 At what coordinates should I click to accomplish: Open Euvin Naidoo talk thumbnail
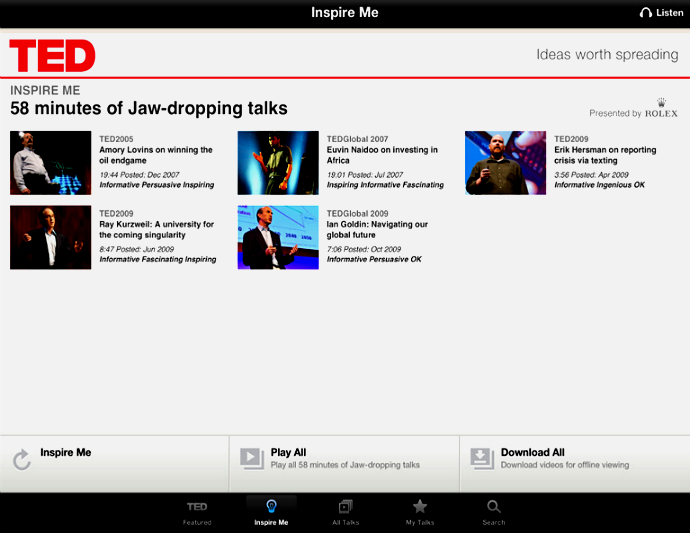(278, 162)
